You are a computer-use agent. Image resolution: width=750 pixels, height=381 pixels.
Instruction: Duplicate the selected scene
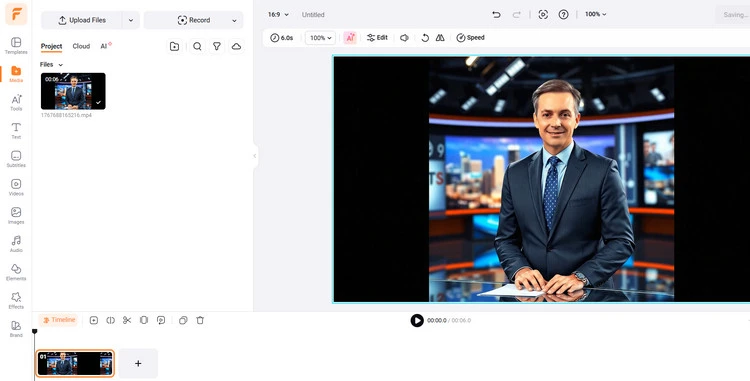tap(183, 320)
